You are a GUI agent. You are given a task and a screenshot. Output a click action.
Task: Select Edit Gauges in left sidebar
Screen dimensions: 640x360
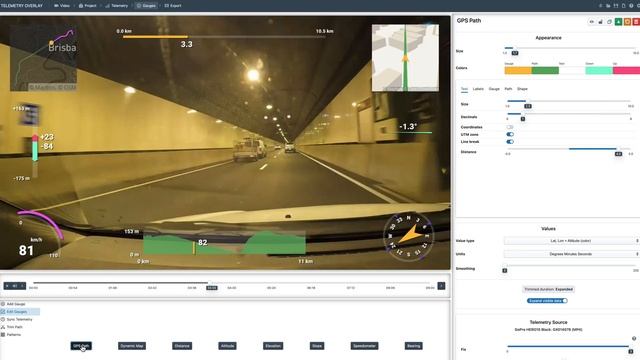pyautogui.click(x=20, y=312)
